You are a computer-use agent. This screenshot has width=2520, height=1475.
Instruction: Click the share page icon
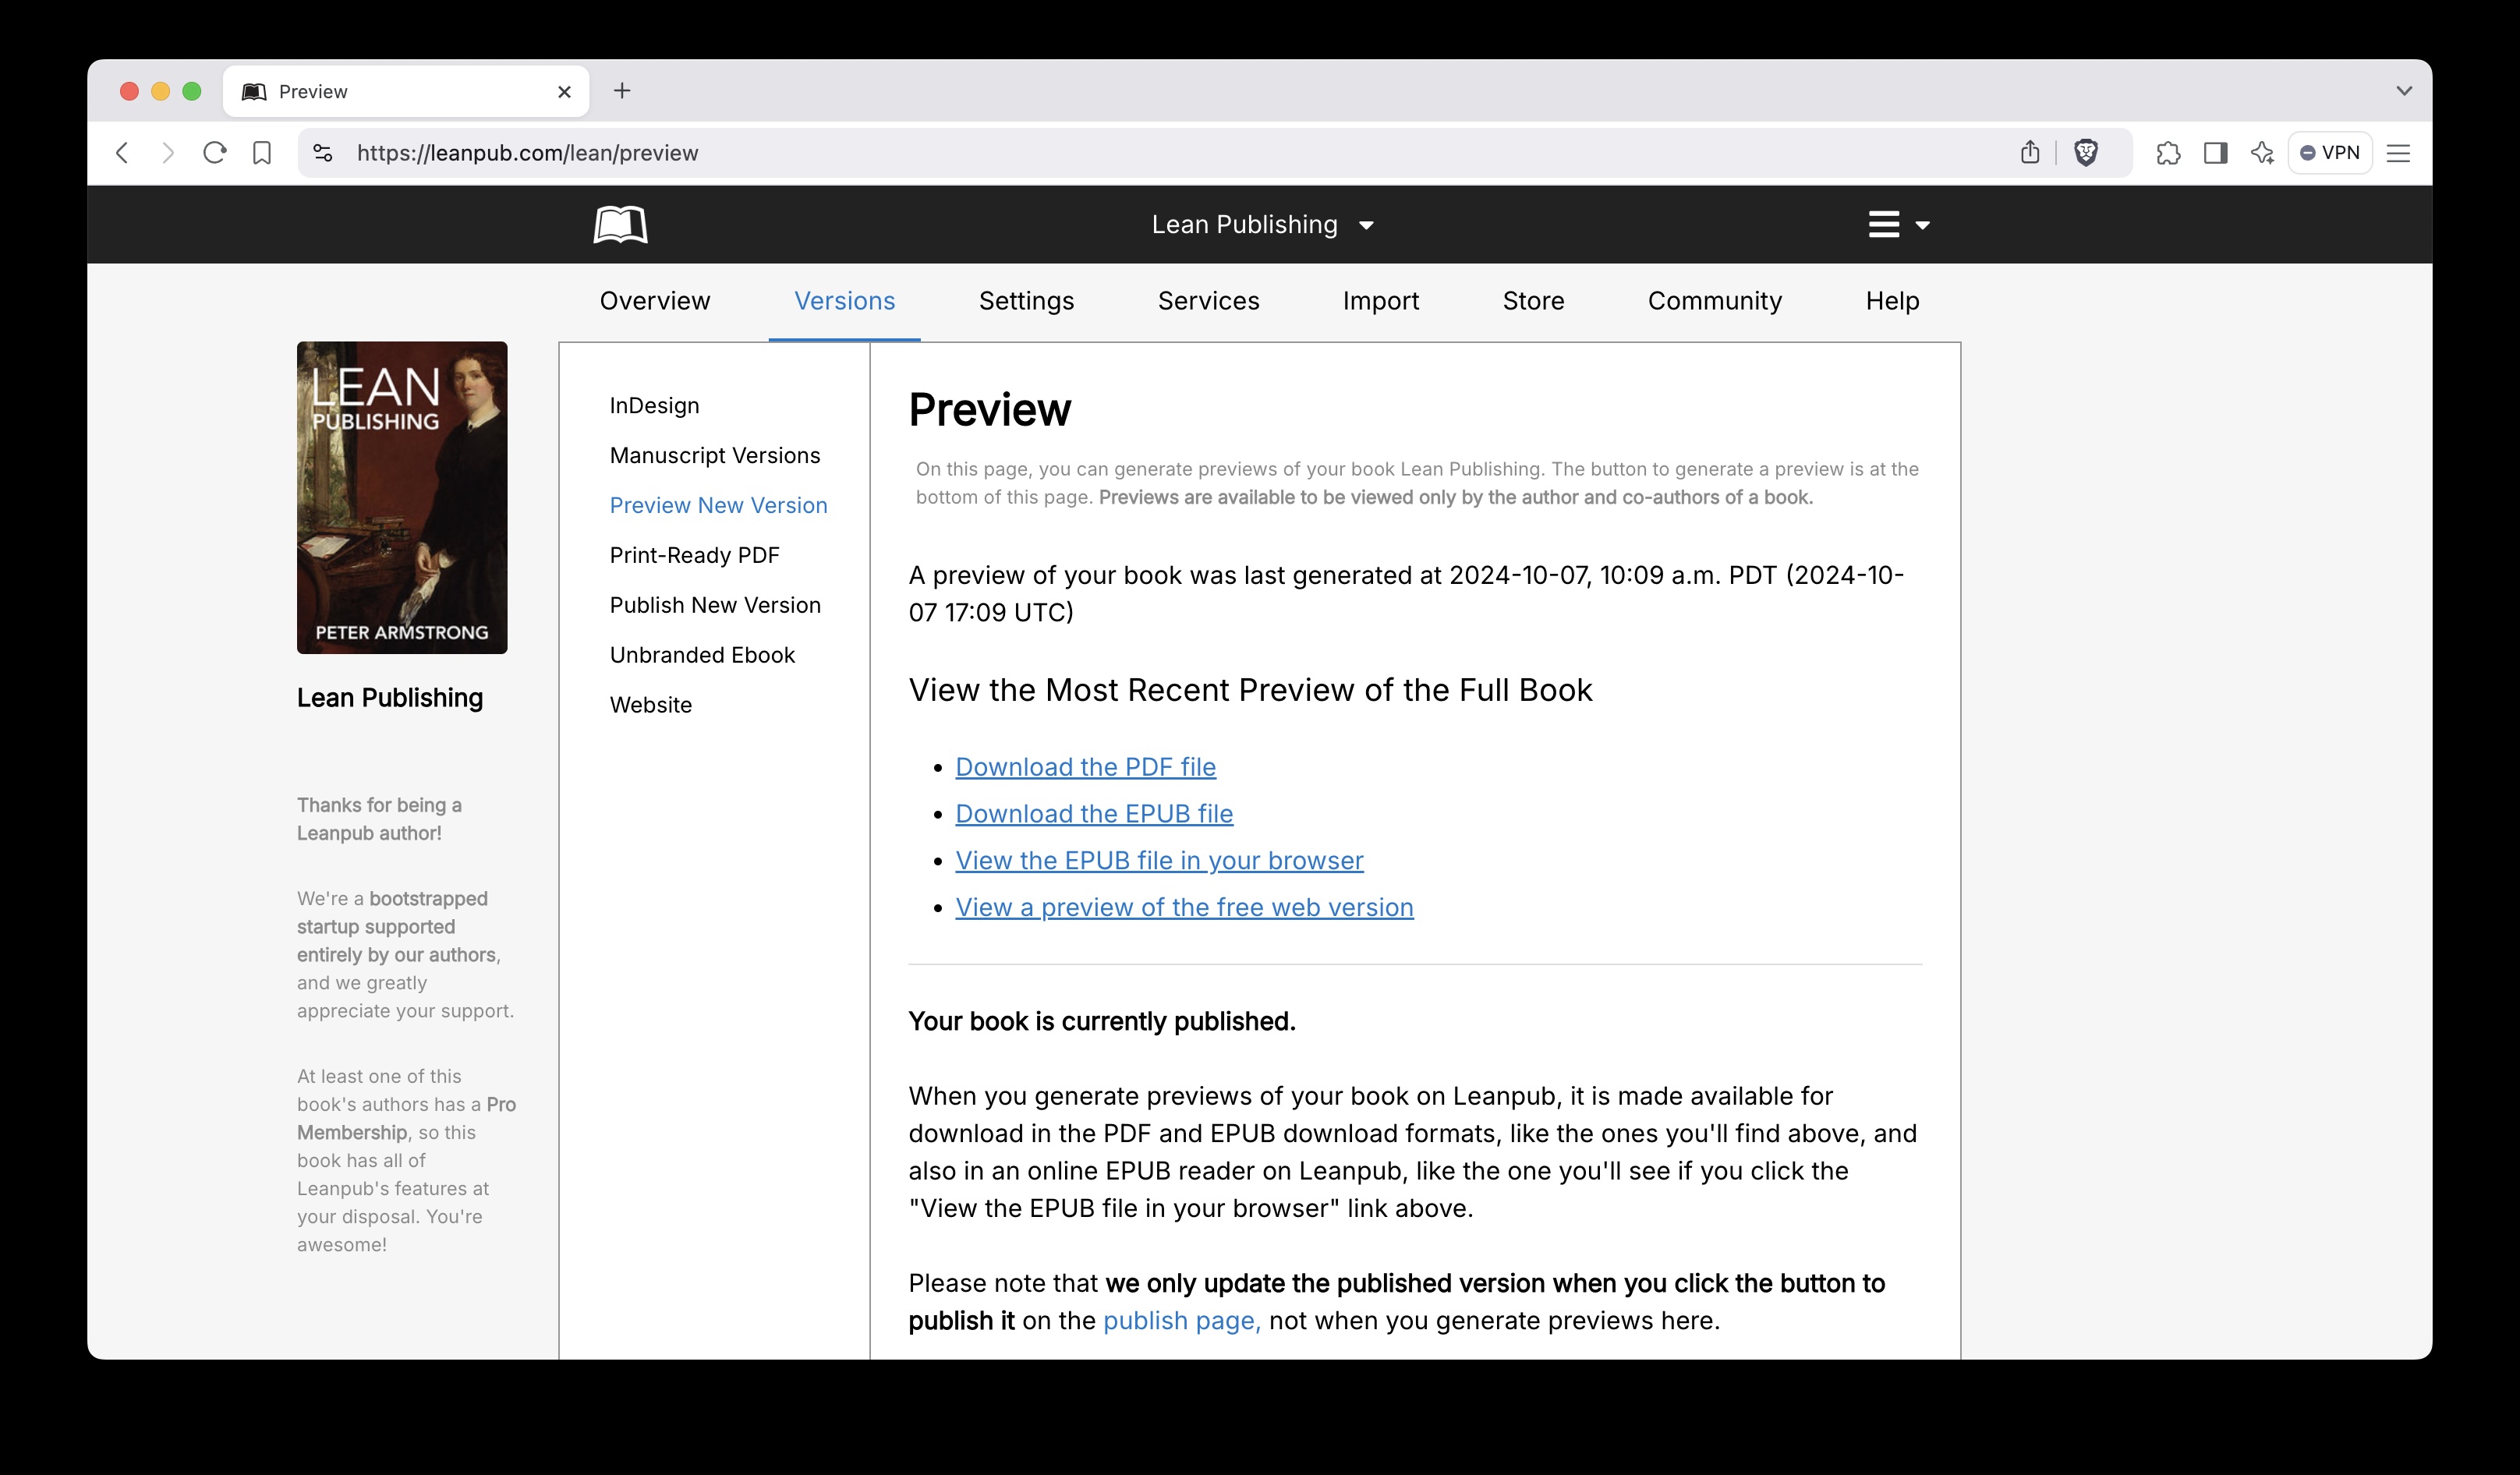point(2029,153)
